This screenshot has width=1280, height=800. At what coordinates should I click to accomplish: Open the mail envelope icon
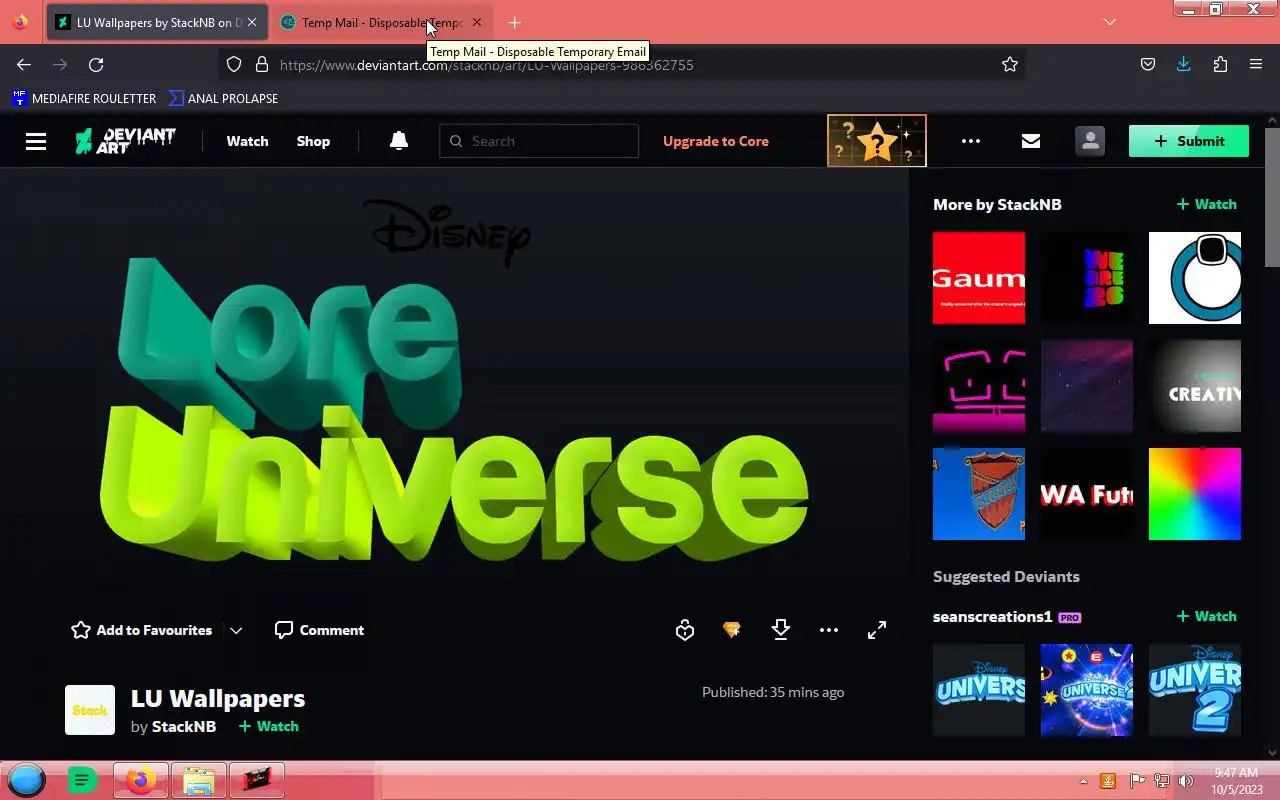point(1031,141)
